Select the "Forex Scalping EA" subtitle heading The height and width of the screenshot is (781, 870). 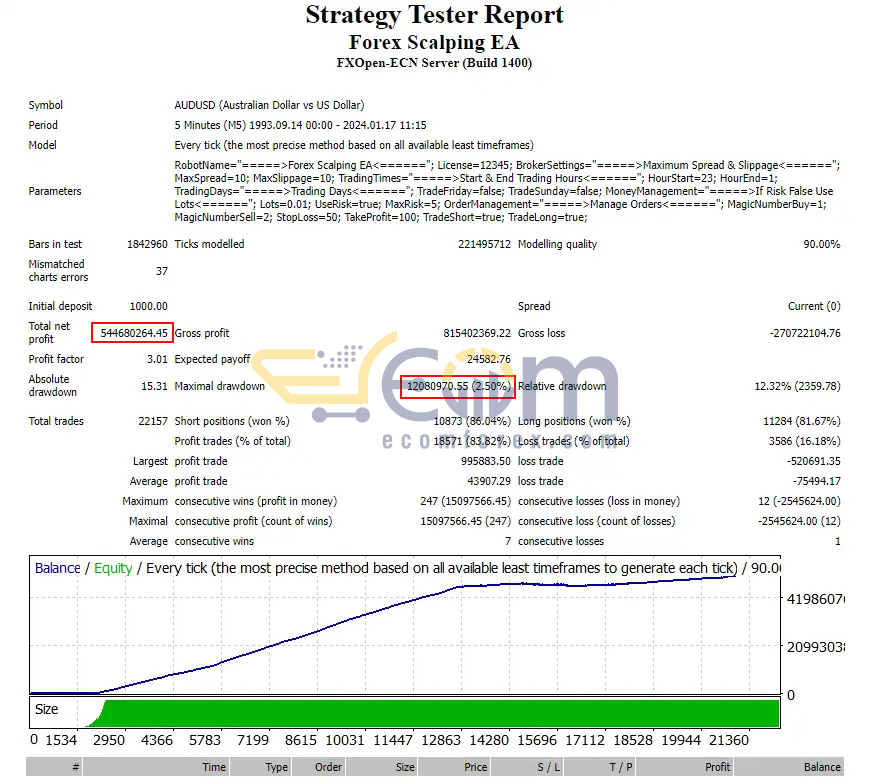434,42
